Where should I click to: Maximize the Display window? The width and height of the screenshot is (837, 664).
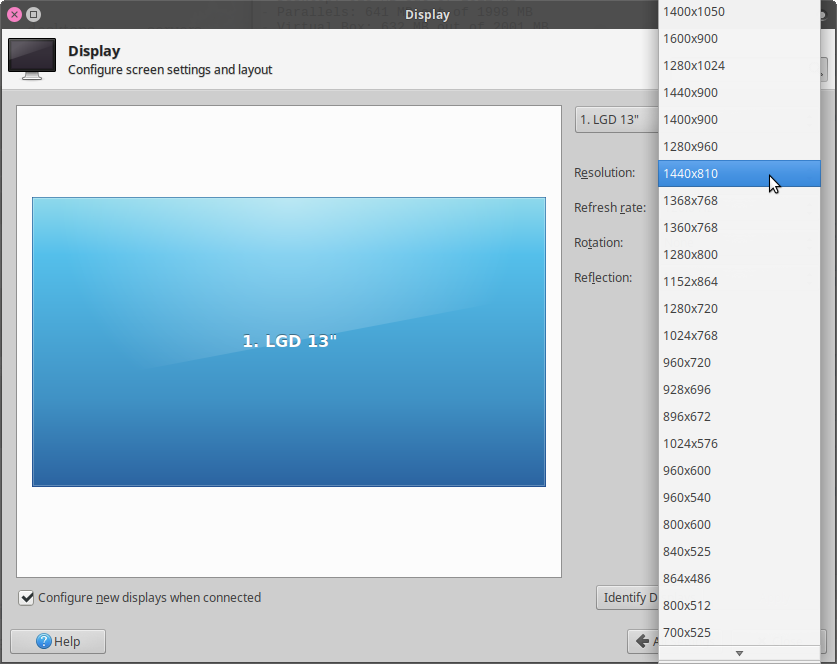coord(34,14)
